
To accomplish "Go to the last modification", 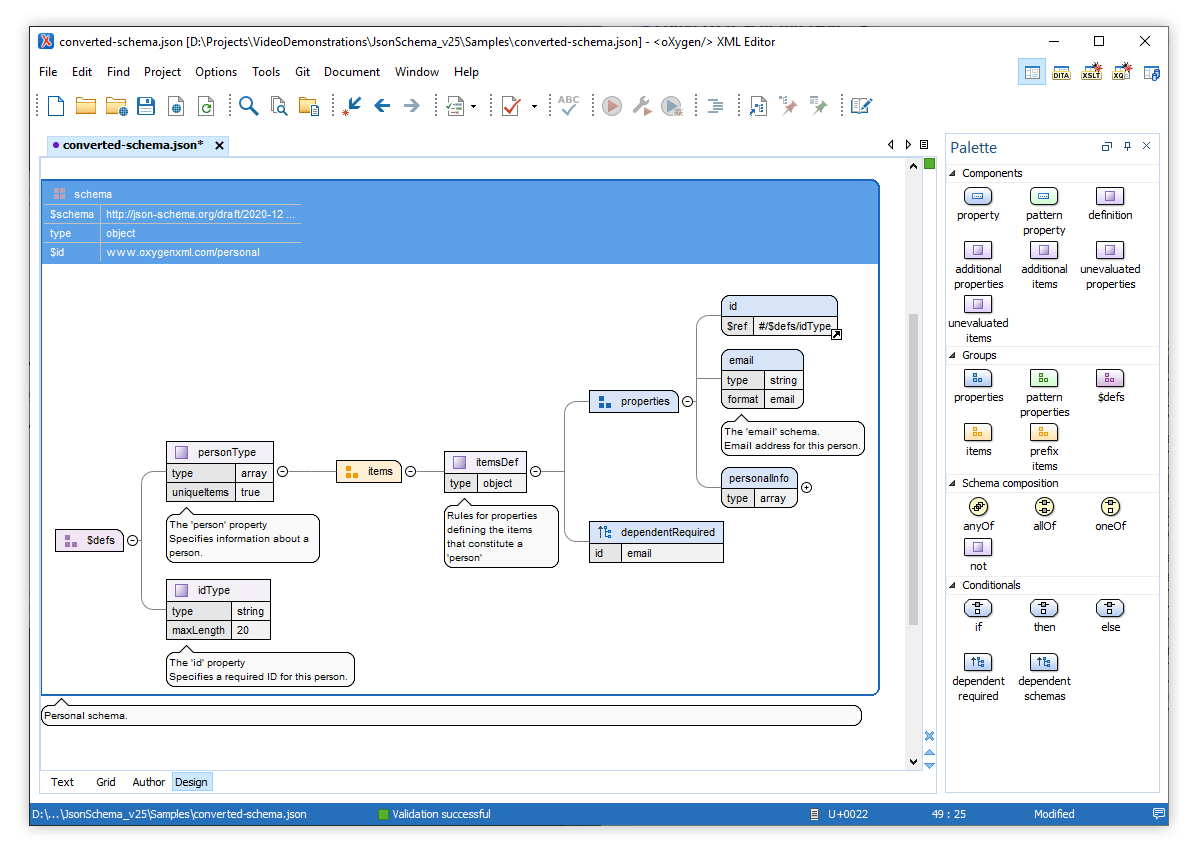I will pos(351,106).
